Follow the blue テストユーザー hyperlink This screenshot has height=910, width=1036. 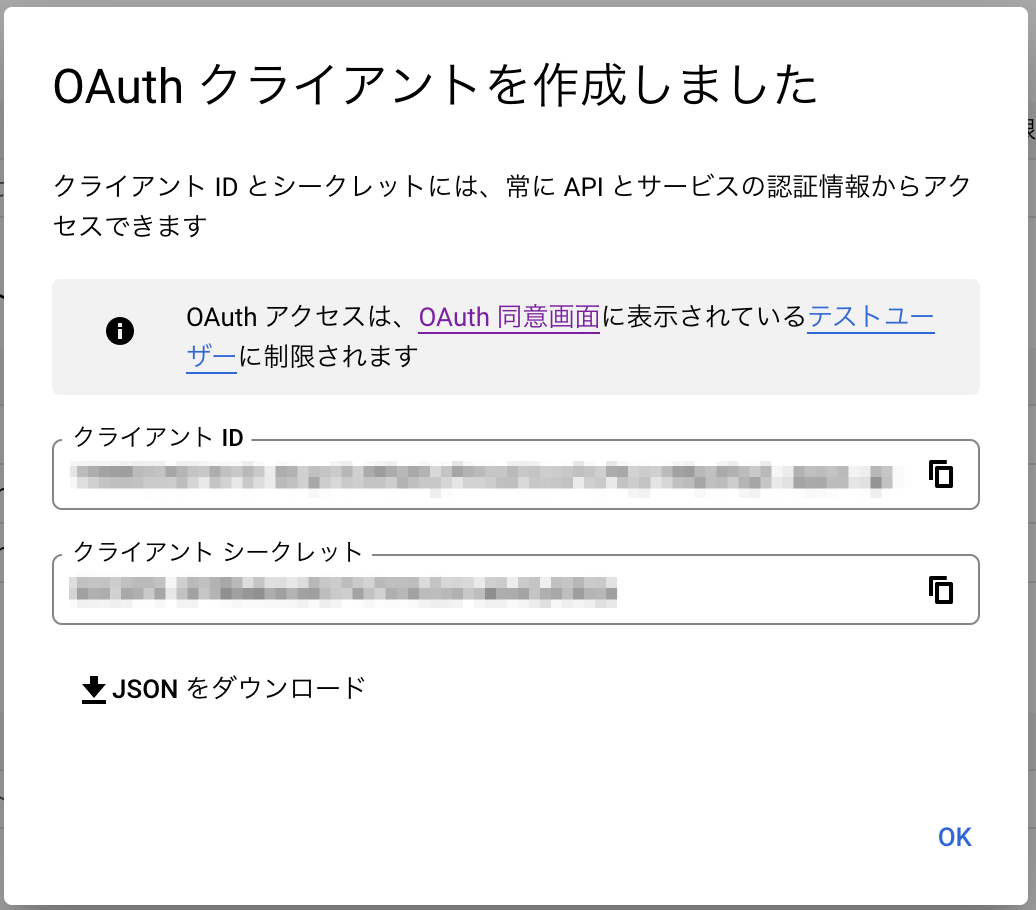click(869, 317)
